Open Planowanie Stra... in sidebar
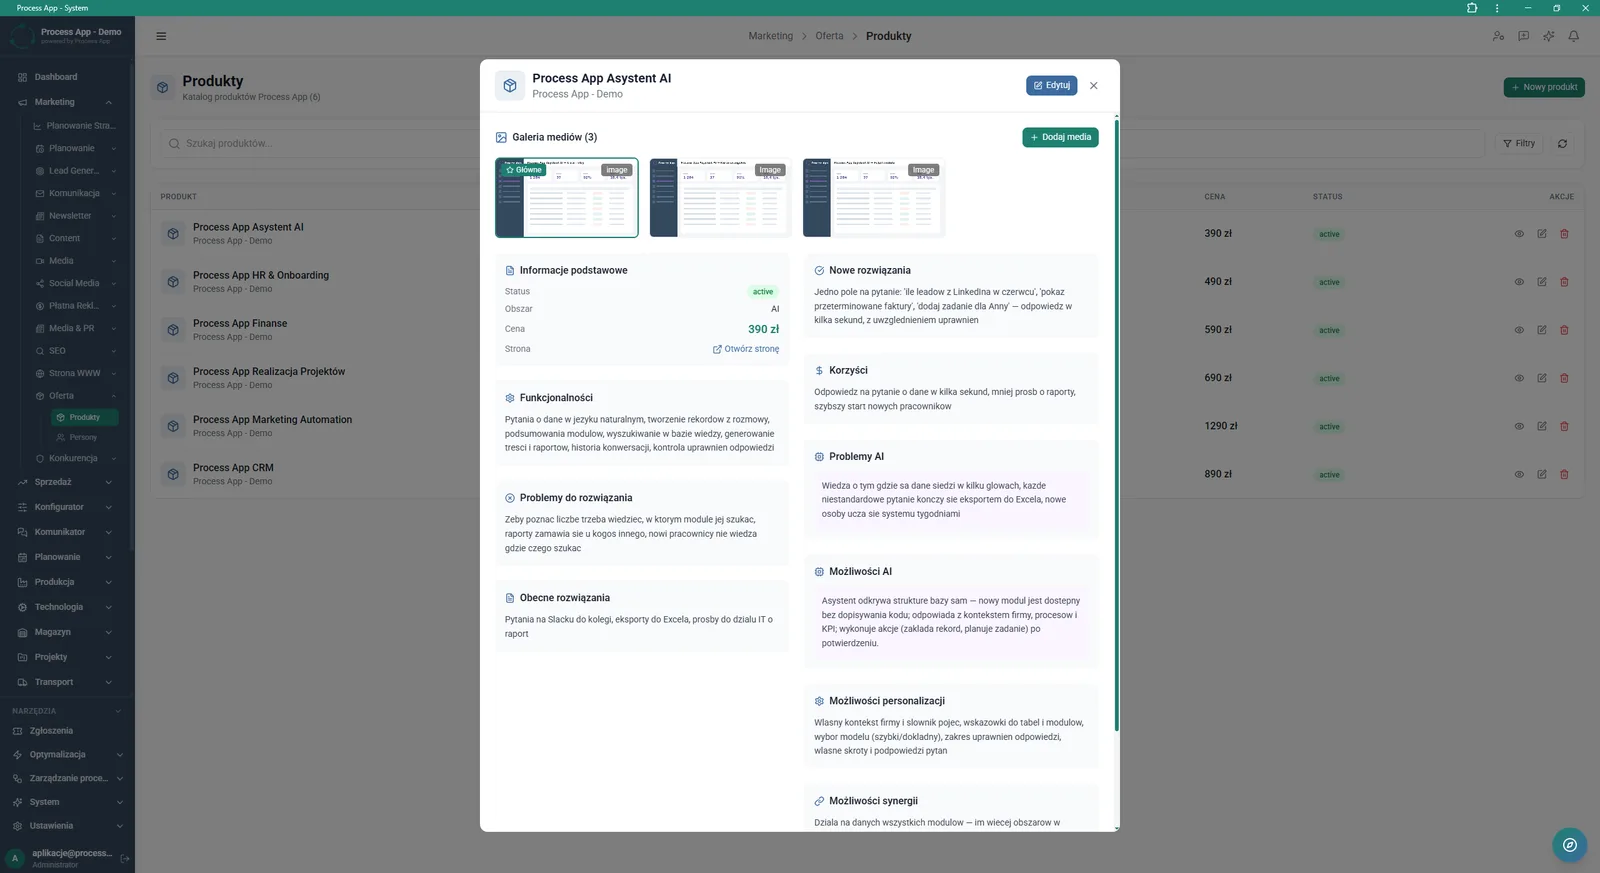 (x=74, y=126)
